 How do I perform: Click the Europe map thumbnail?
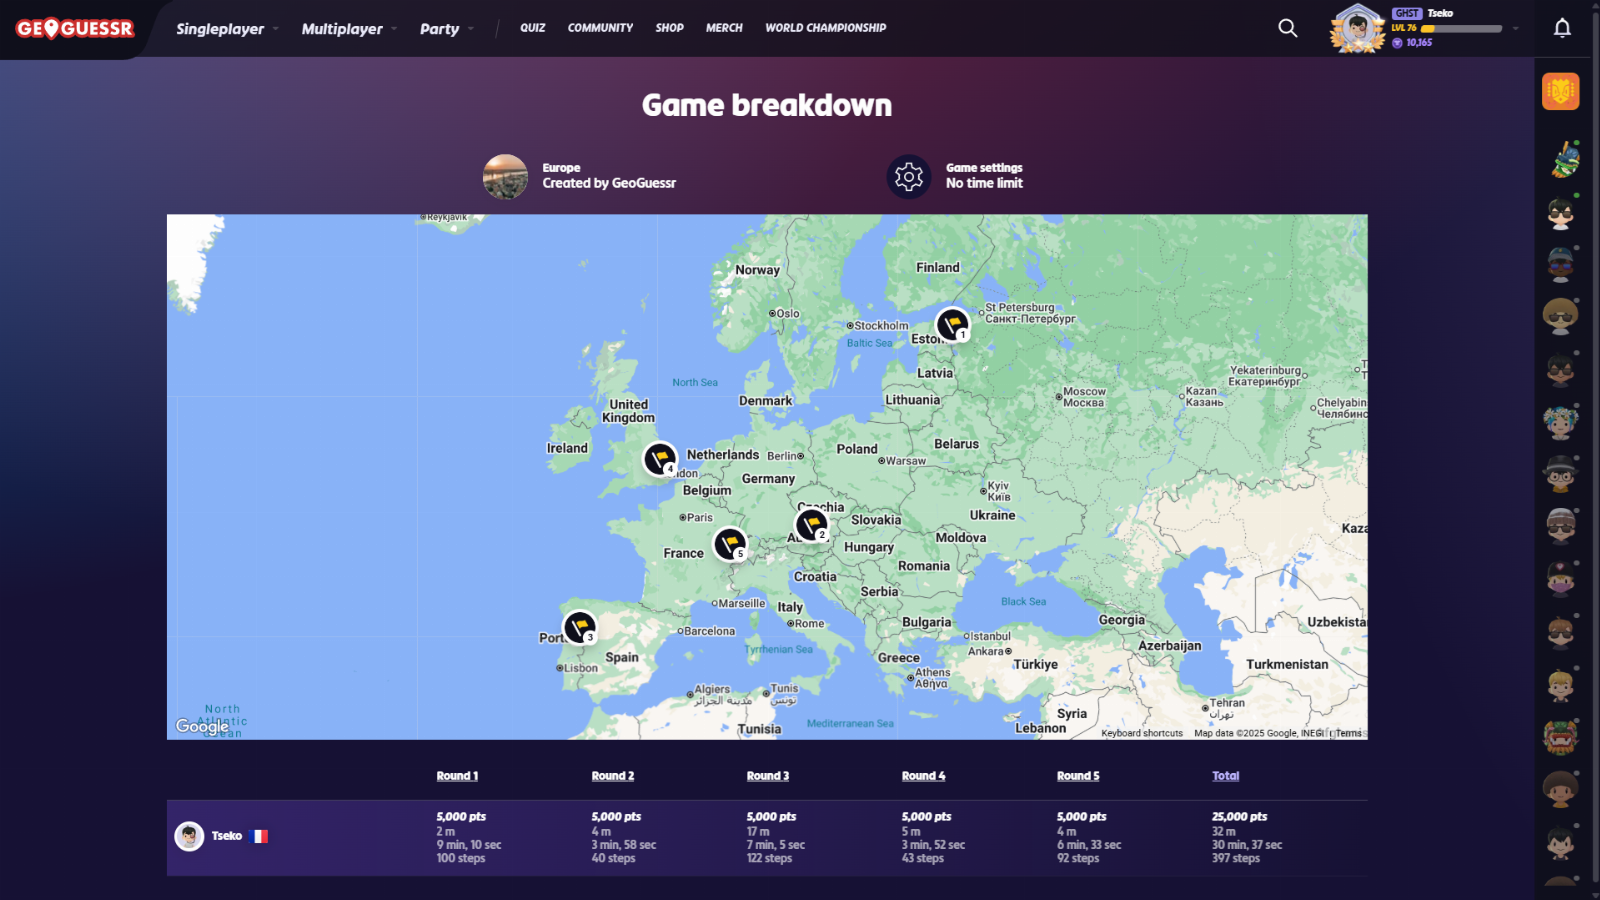pos(505,177)
